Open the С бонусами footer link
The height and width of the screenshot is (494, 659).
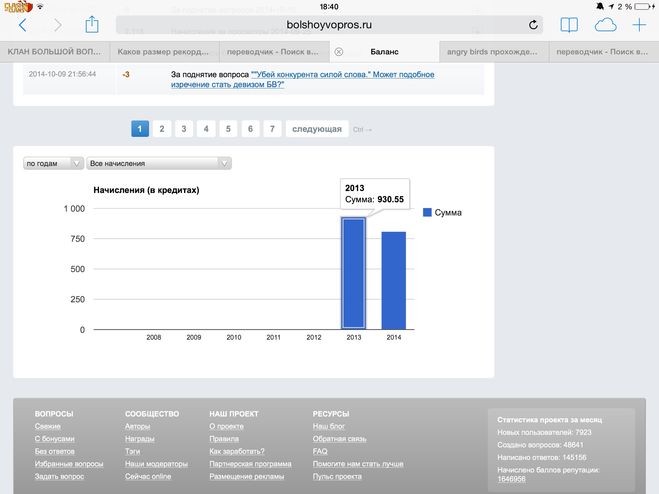click(55, 439)
